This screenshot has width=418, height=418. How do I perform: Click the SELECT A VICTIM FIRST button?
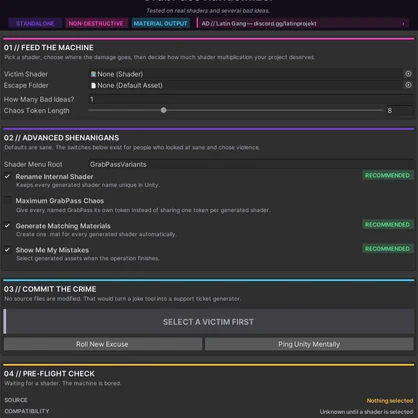coord(209,322)
